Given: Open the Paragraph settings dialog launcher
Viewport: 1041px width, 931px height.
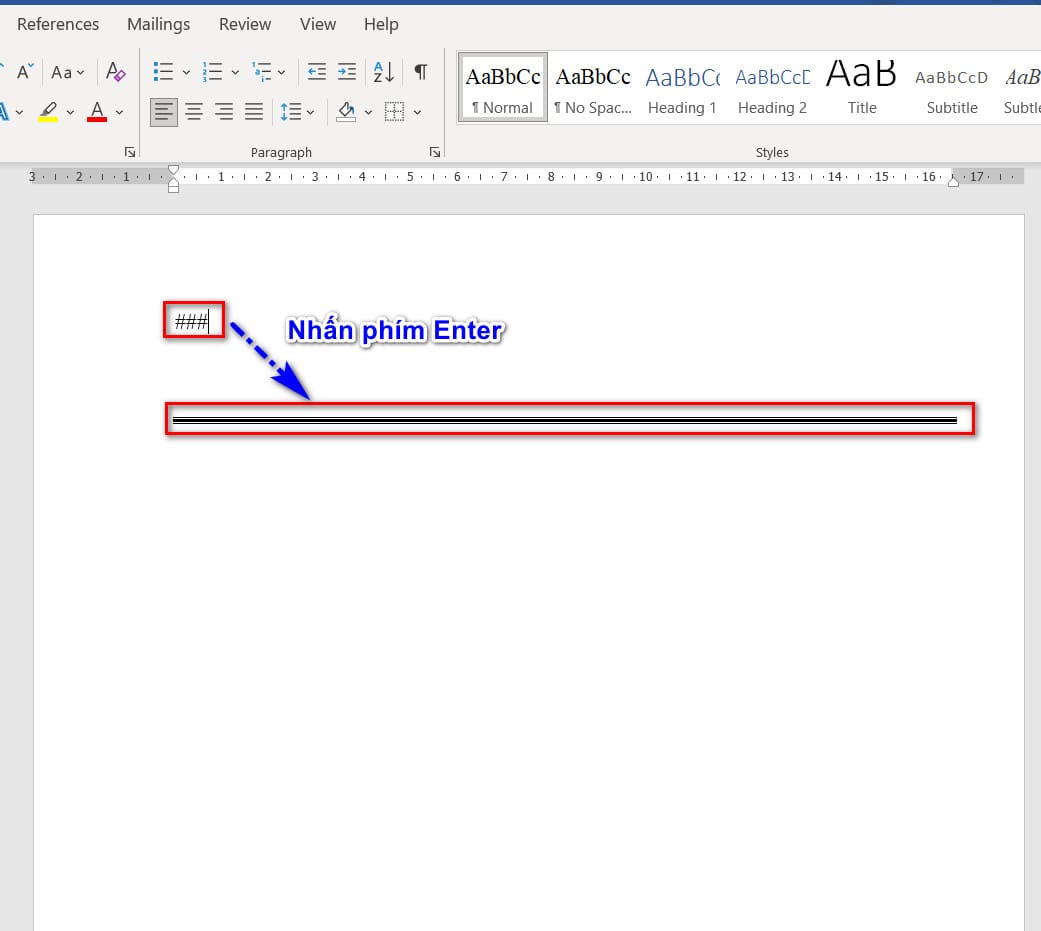Looking at the screenshot, I should pyautogui.click(x=434, y=152).
